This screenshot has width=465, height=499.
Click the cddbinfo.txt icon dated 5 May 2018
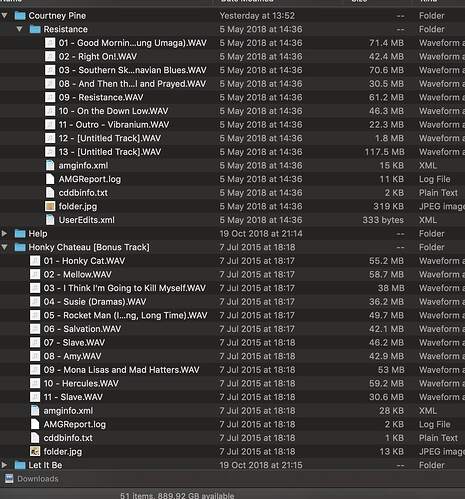click(50, 193)
